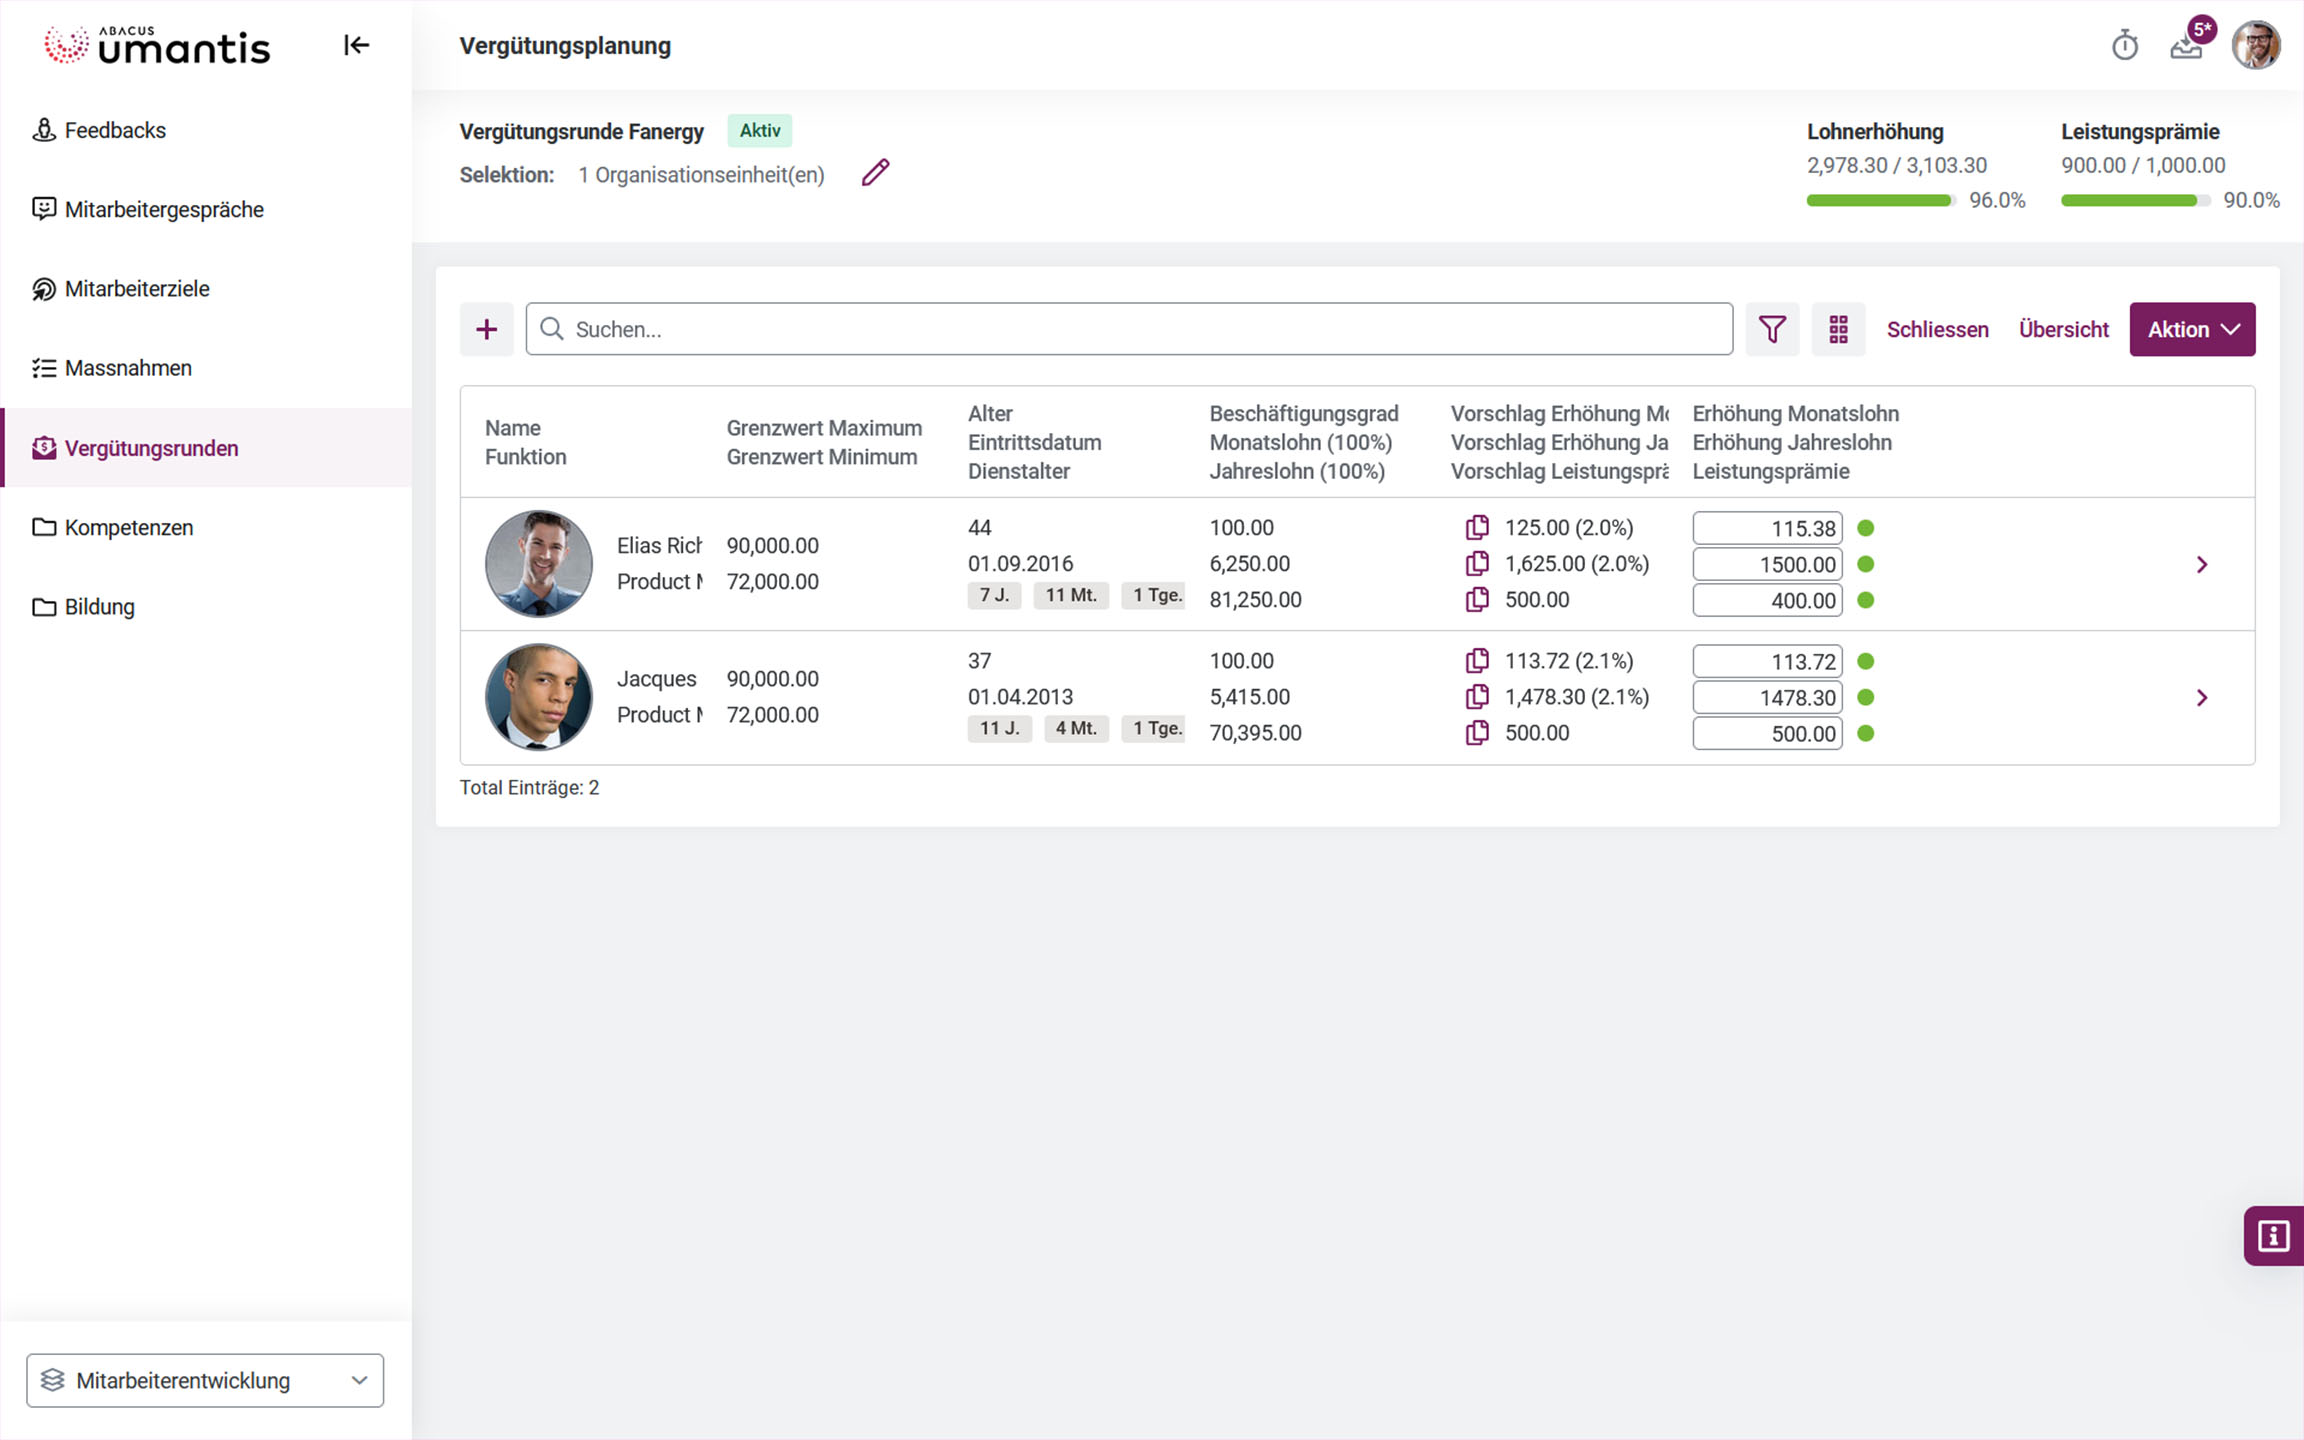Viewport: 2304px width, 1440px height.
Task: Click the Übersicht link
Action: click(2063, 329)
